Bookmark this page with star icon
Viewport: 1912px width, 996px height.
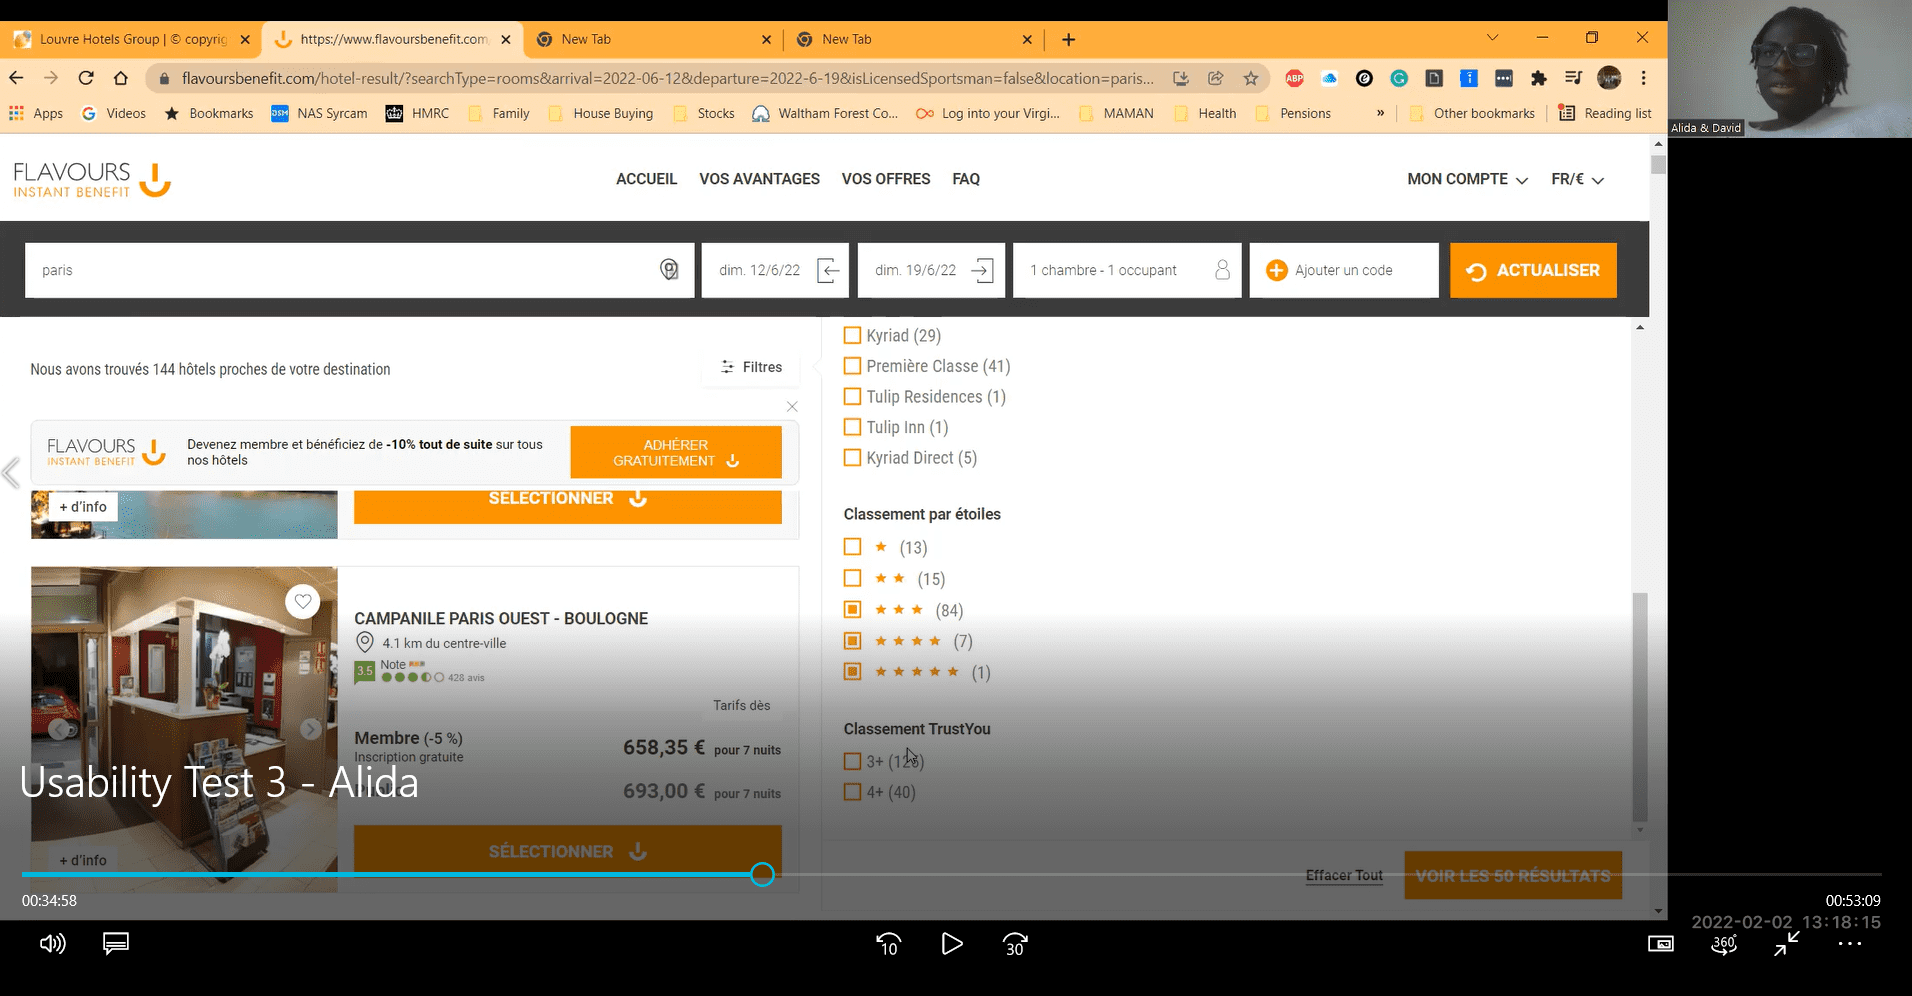(1250, 78)
